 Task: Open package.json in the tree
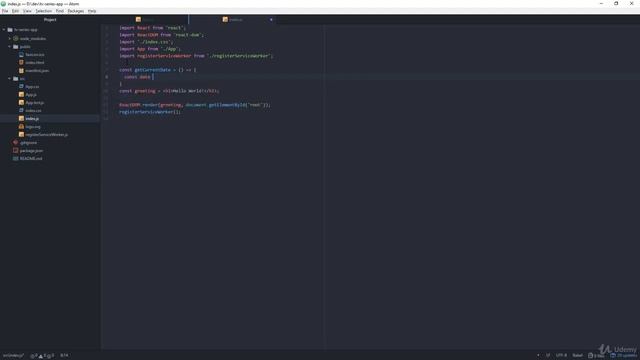(x=31, y=151)
